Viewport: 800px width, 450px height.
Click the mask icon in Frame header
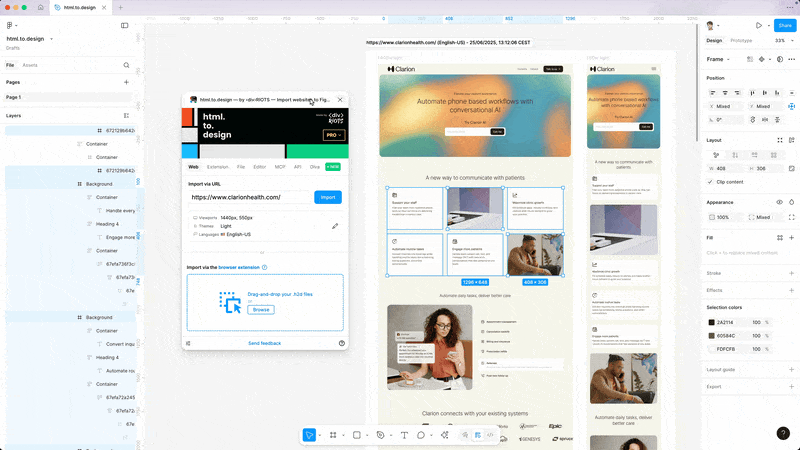[x=780, y=59]
